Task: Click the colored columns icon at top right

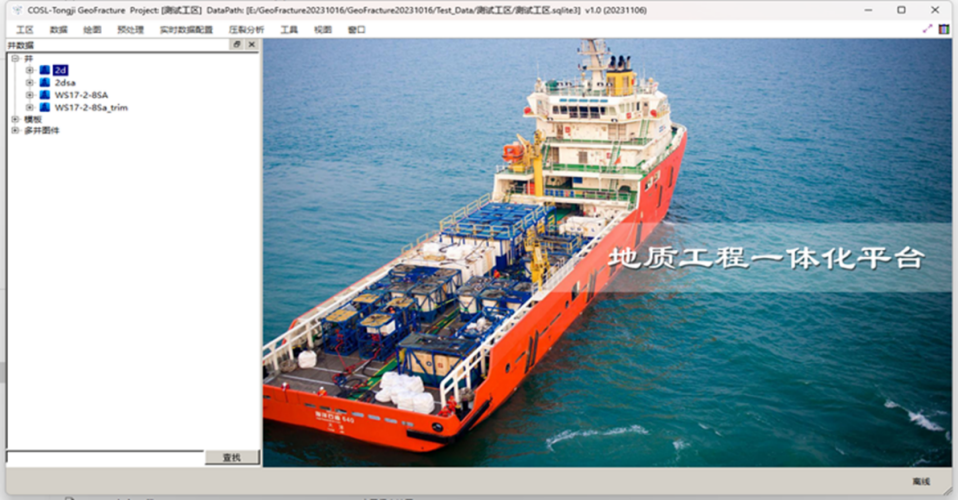Action: tap(944, 30)
